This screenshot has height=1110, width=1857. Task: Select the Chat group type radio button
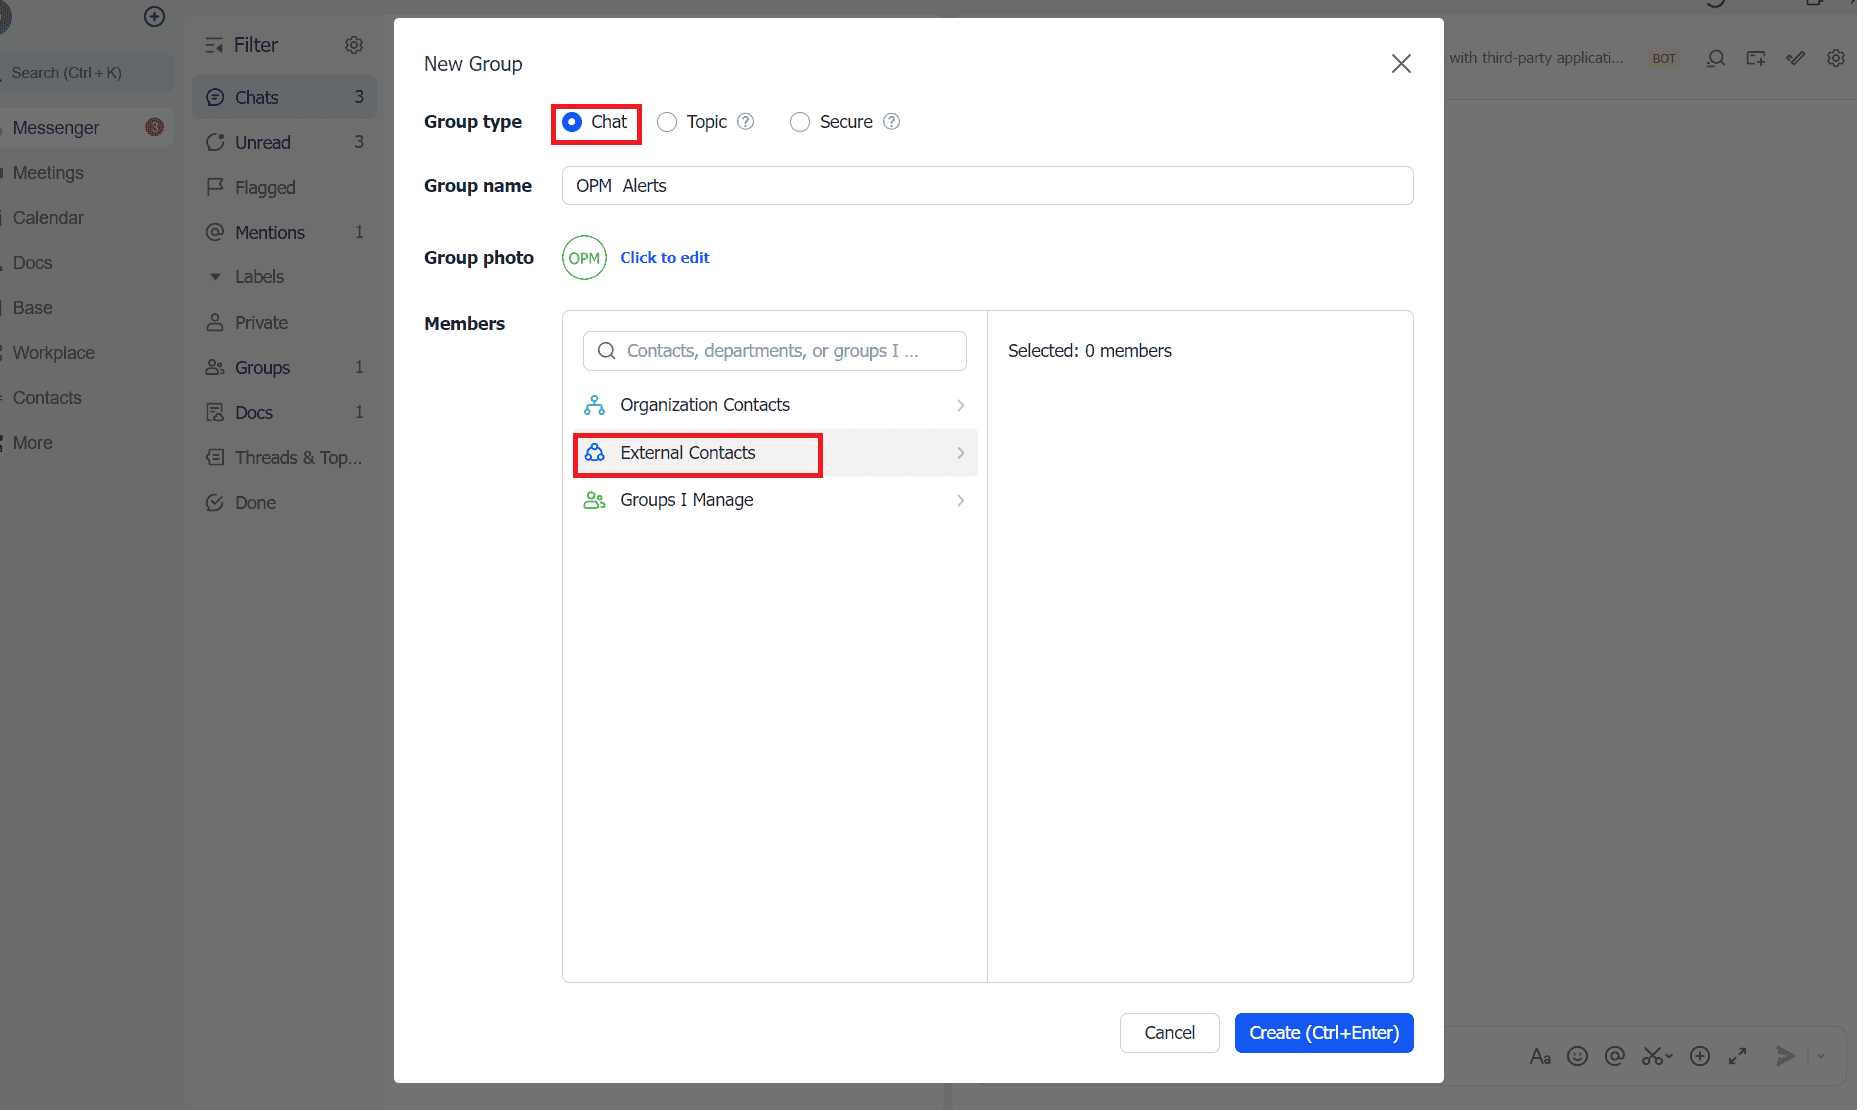pyautogui.click(x=572, y=122)
